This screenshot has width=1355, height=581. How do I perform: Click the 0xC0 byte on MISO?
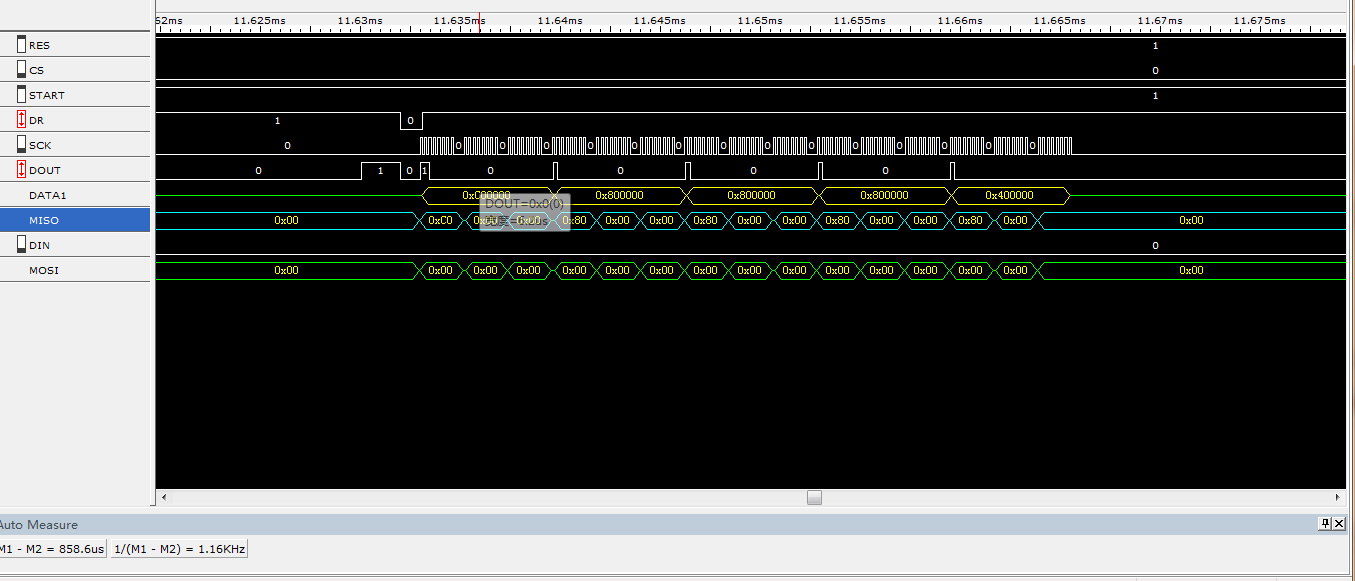440,220
